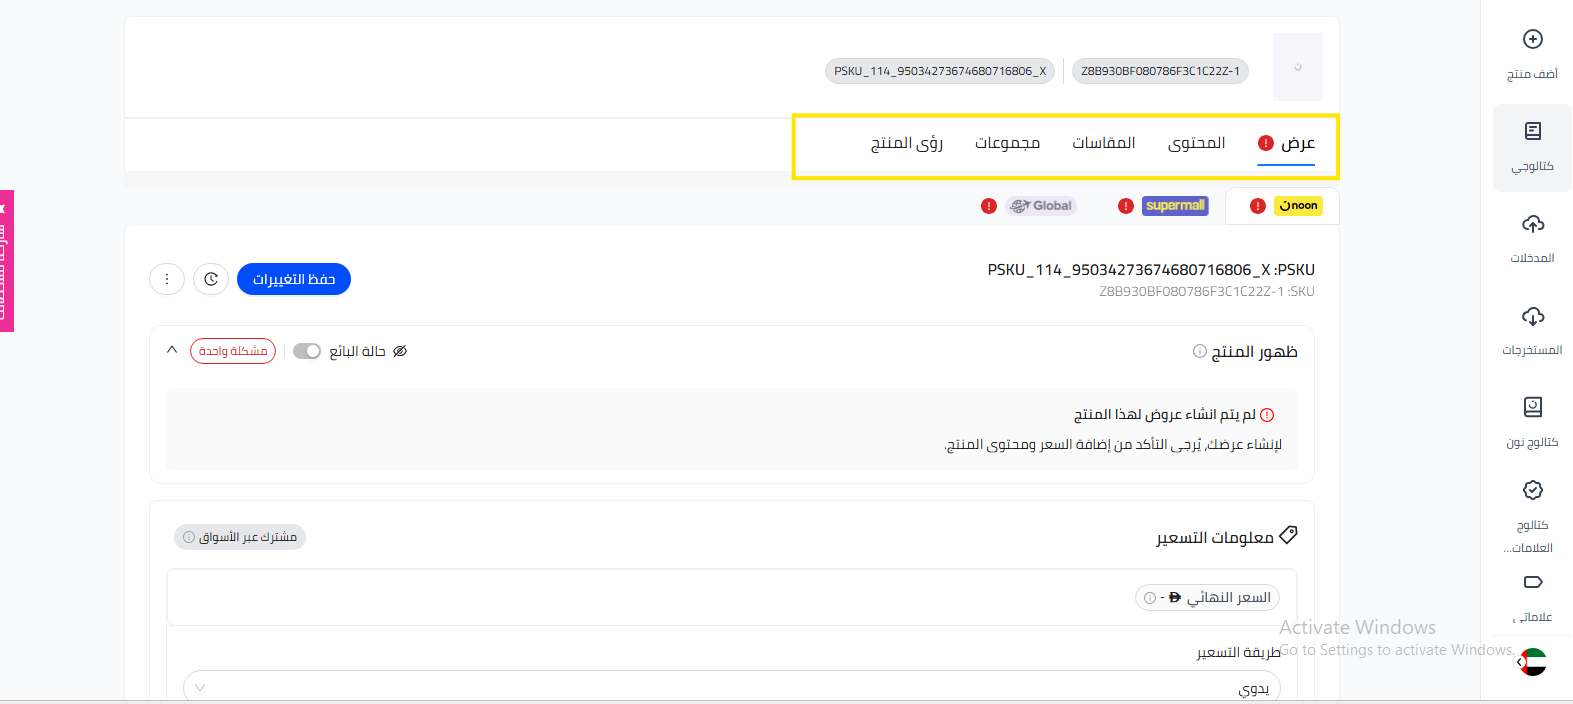Toggle the حالة البائع seller status switch
Viewport: 1573px width, 704px height.
coord(307,351)
